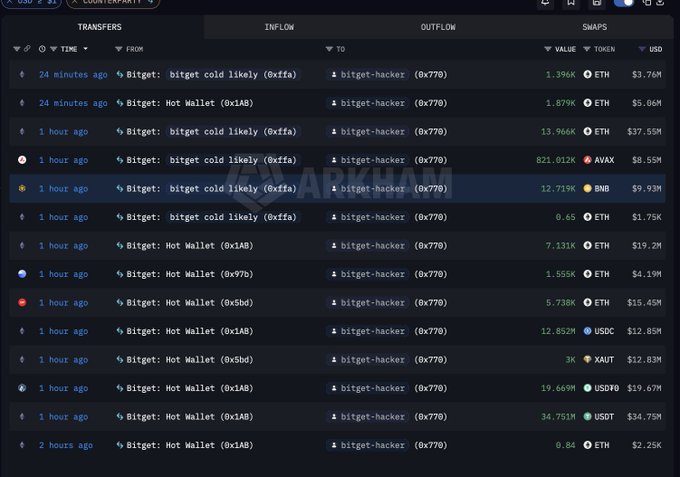Click the red chain icon on $15.45M row
The width and height of the screenshot is (680, 477).
click(x=22, y=303)
